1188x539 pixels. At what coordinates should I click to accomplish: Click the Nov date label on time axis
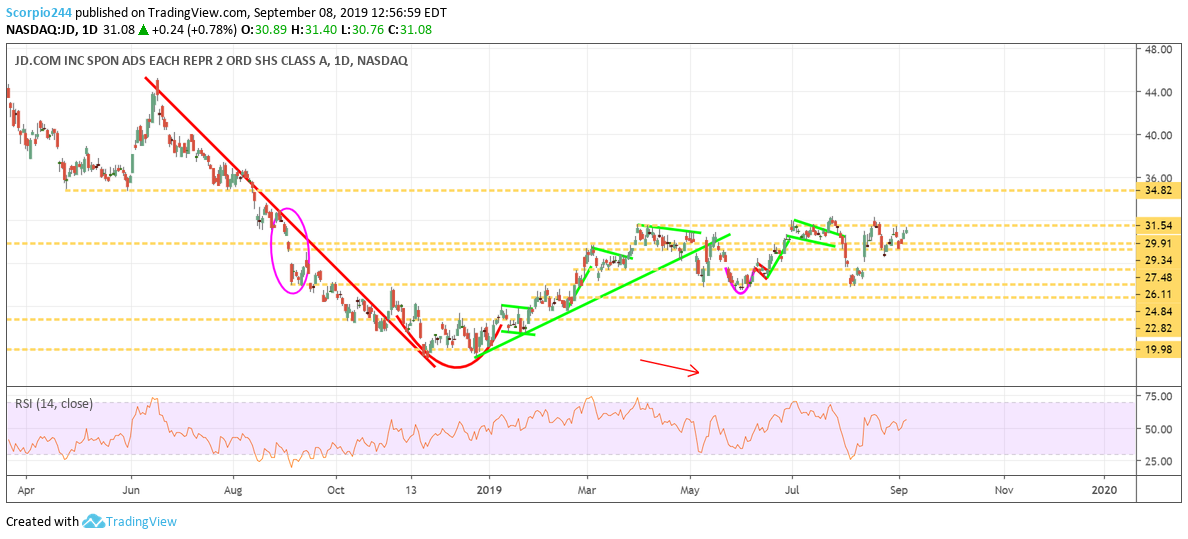[x=1003, y=490]
